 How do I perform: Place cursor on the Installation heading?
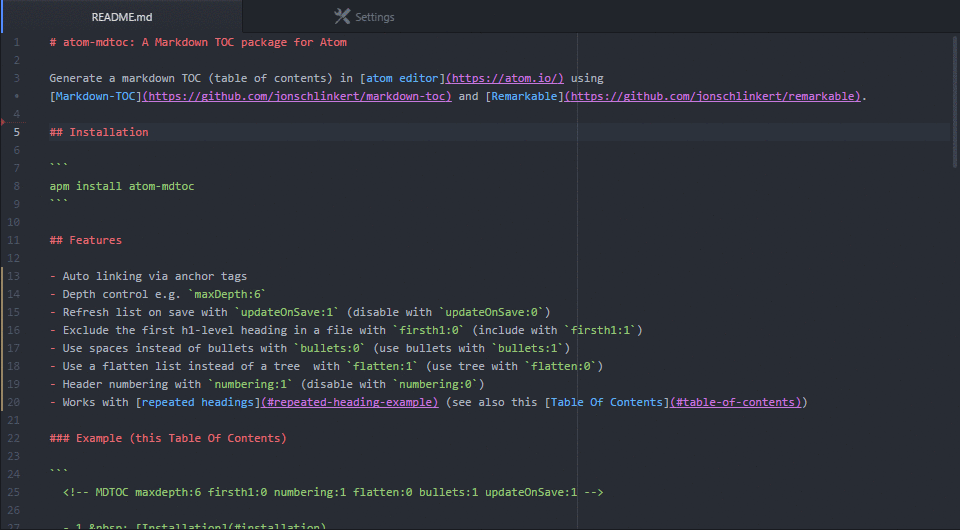[x=99, y=132]
